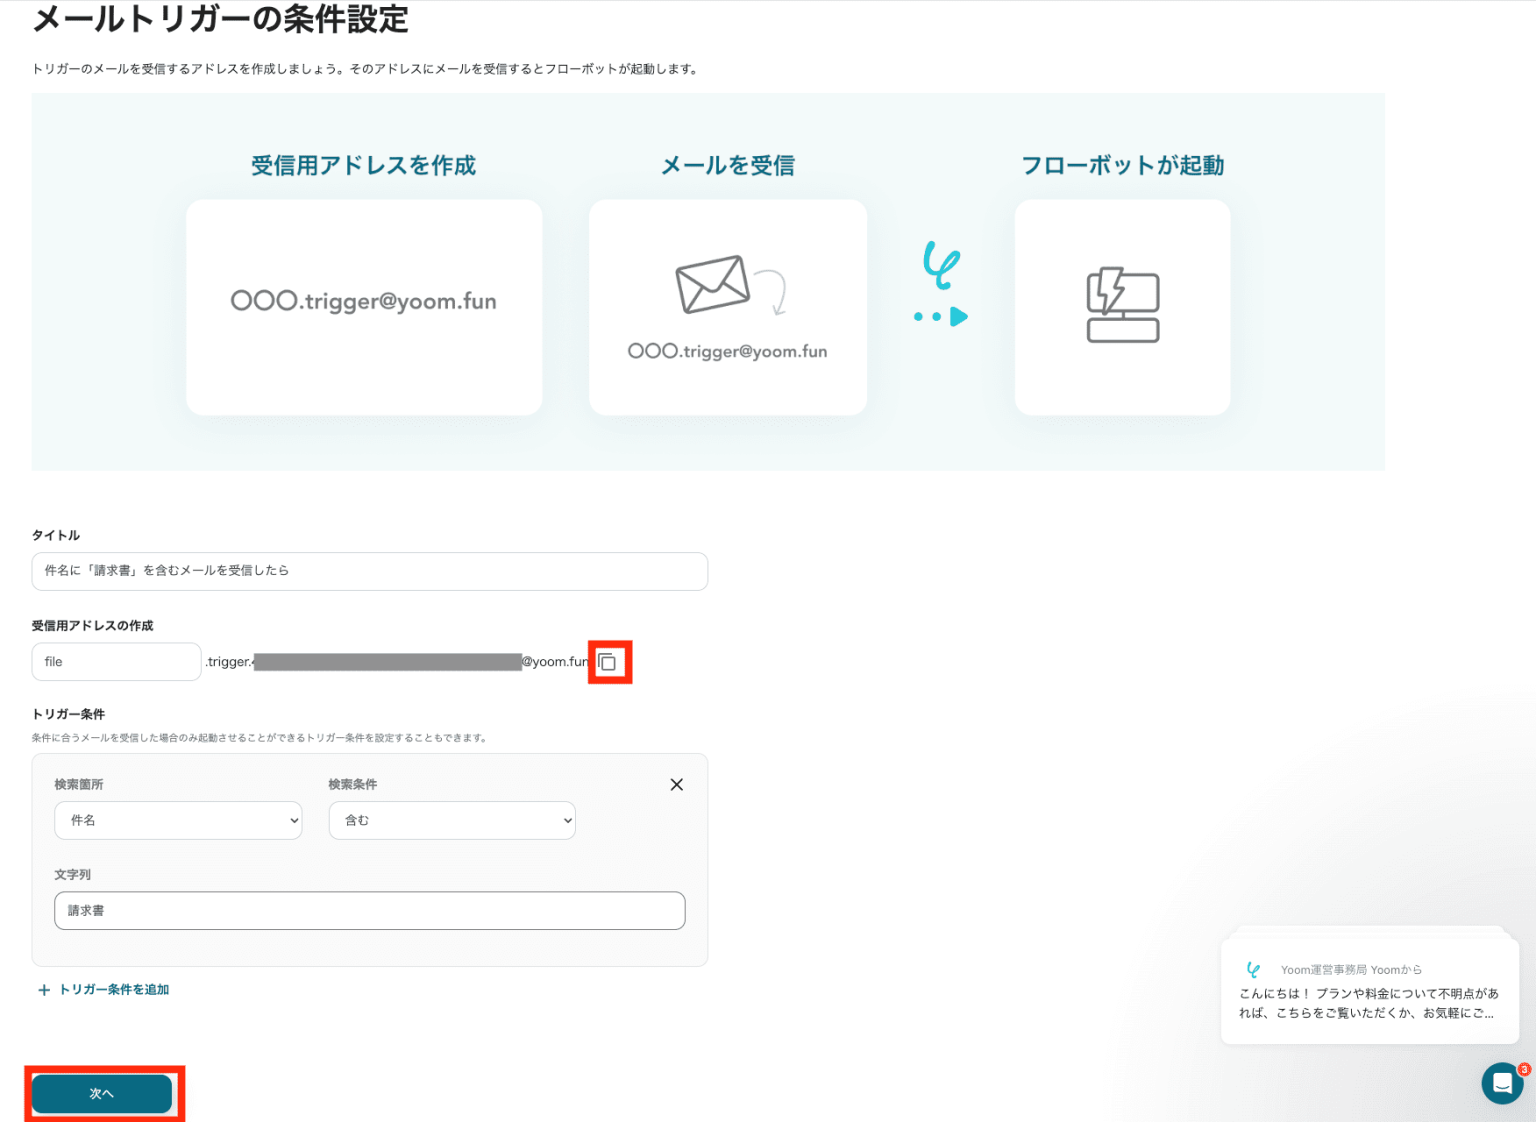Click the copy address icon
This screenshot has height=1122, width=1536.
[x=607, y=662]
